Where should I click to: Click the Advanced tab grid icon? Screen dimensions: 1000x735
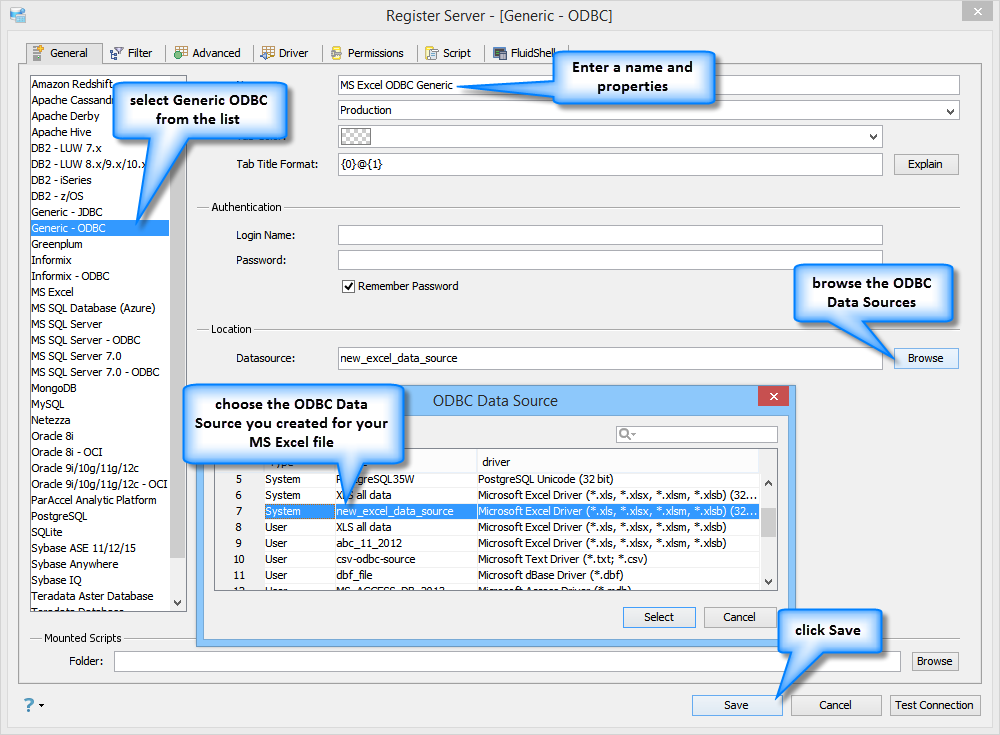[x=181, y=52]
